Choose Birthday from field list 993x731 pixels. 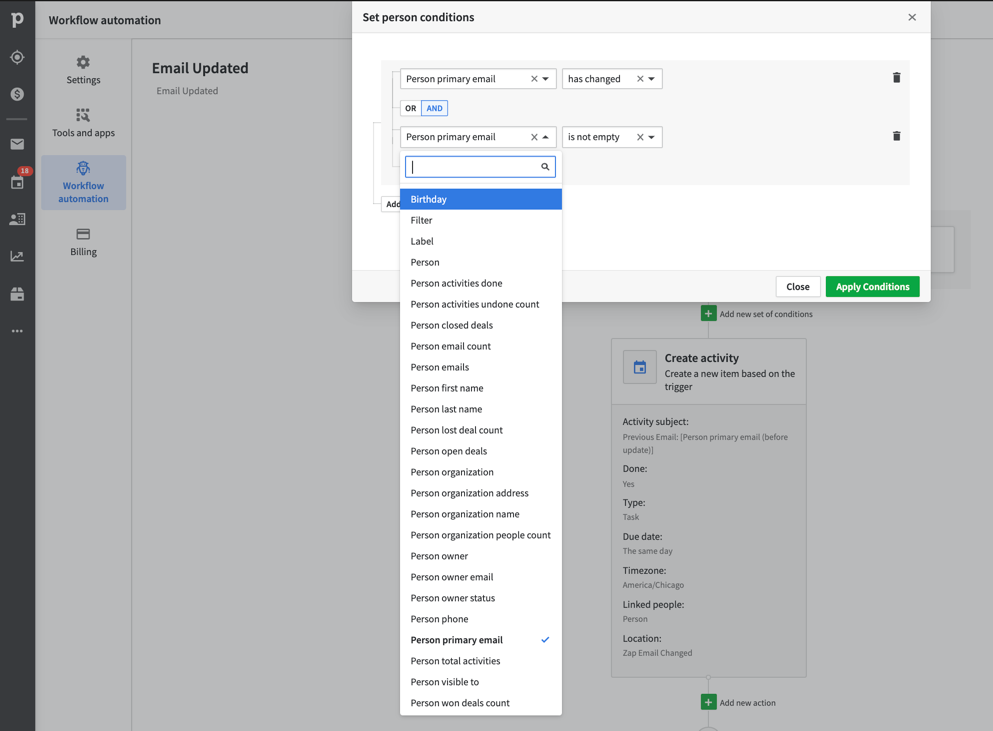click(481, 199)
